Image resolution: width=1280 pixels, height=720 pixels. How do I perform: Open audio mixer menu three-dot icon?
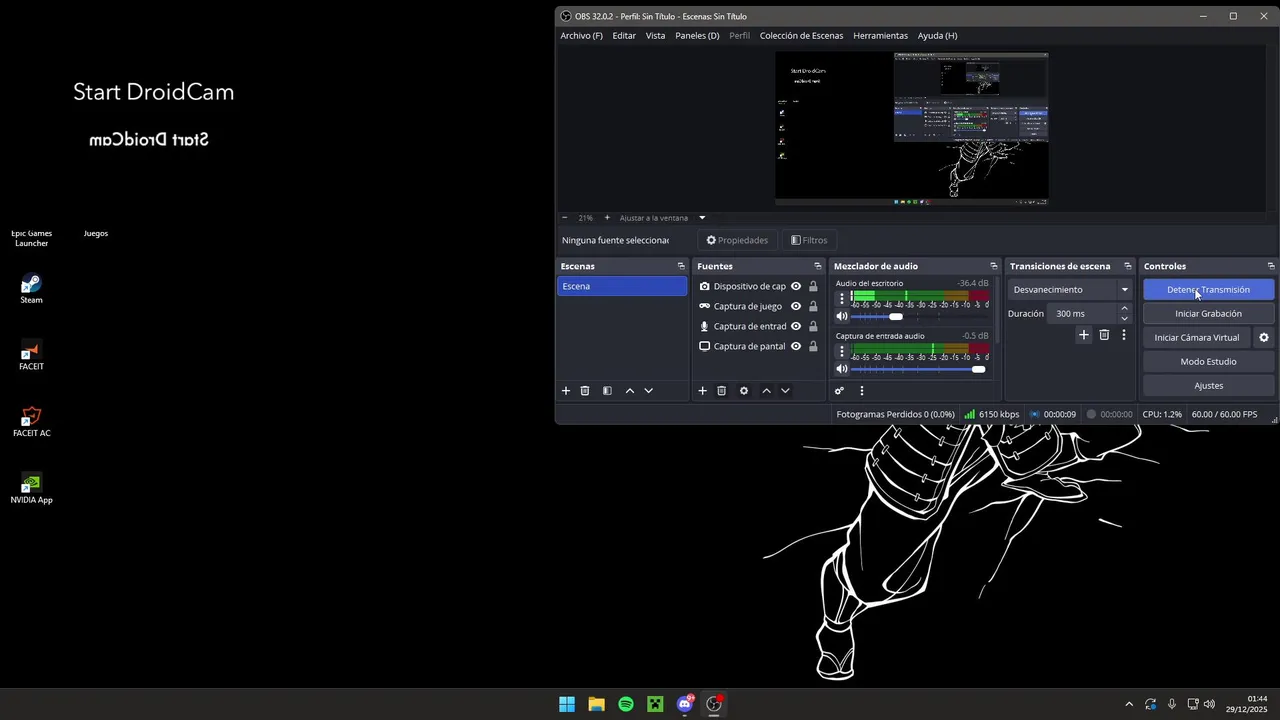[x=861, y=391]
